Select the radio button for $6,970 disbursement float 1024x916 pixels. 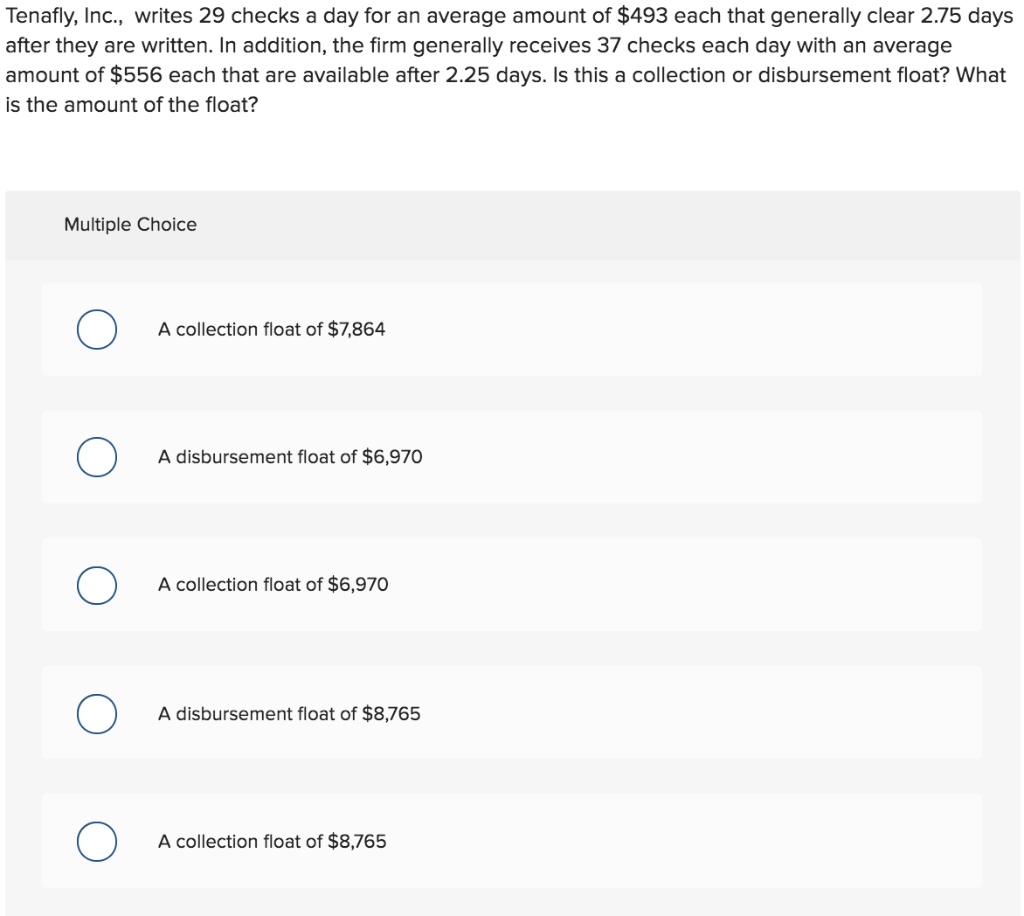click(97, 457)
